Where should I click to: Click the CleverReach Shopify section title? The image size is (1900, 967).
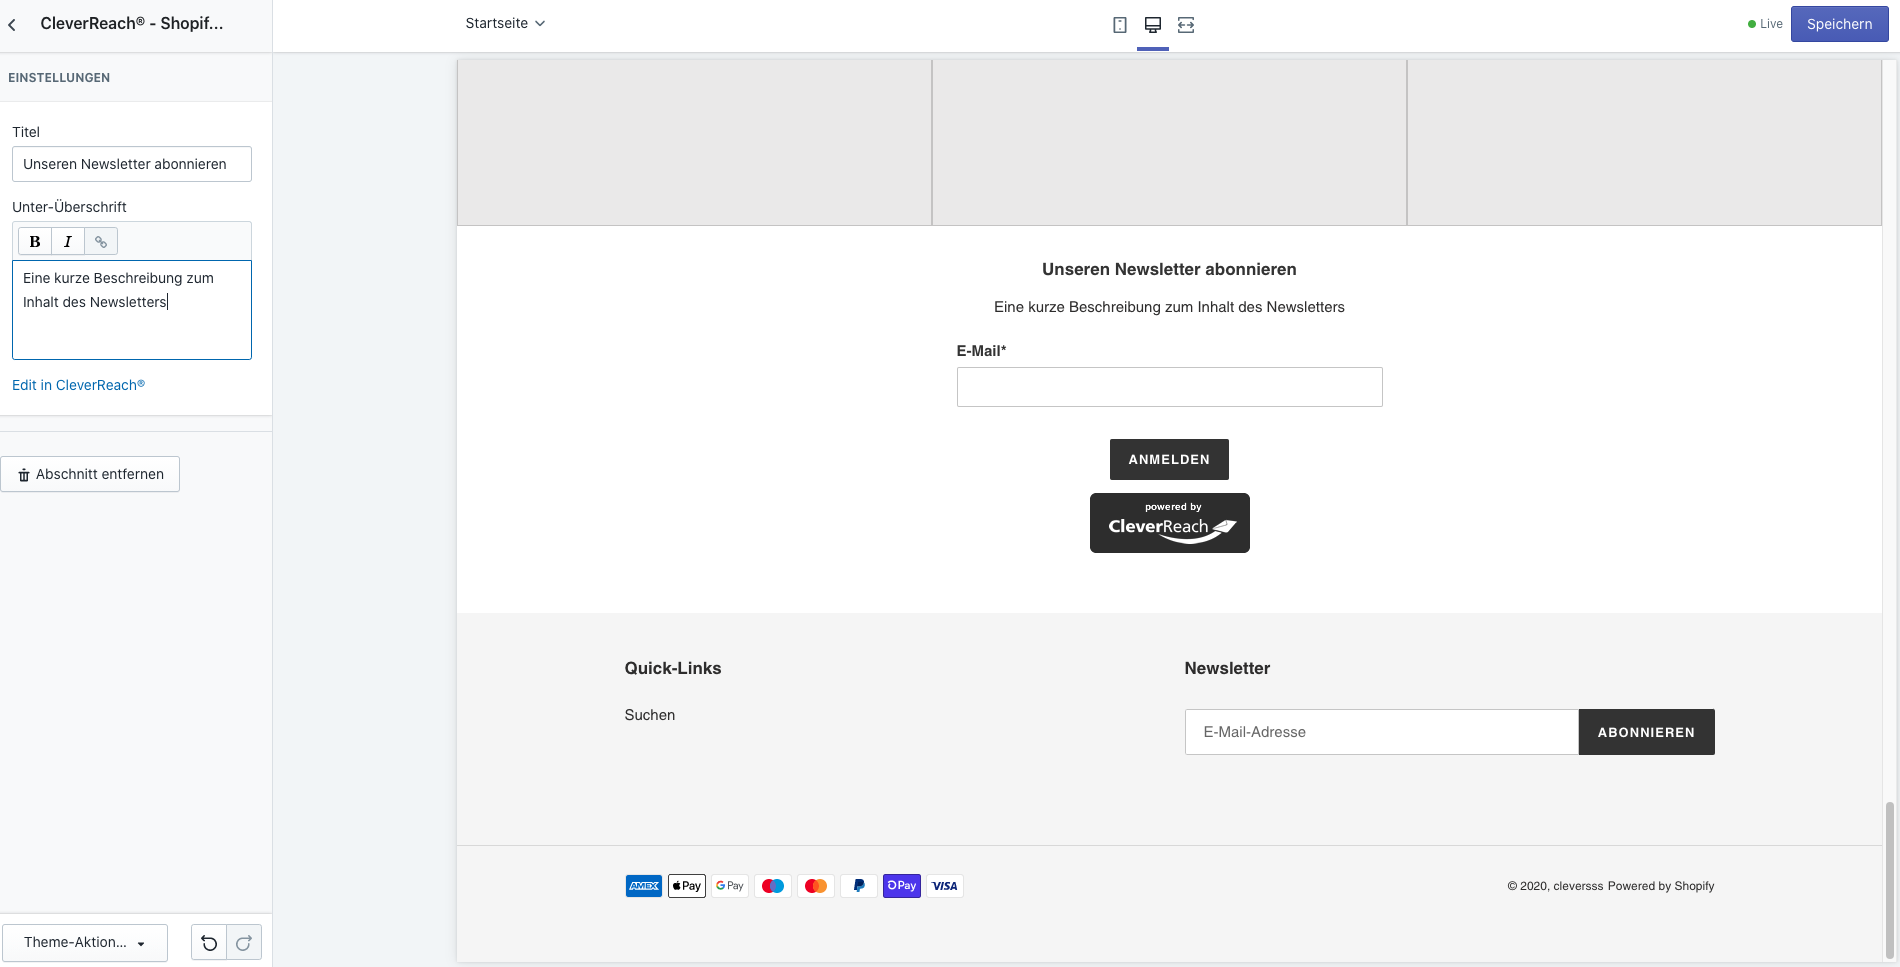132,23
